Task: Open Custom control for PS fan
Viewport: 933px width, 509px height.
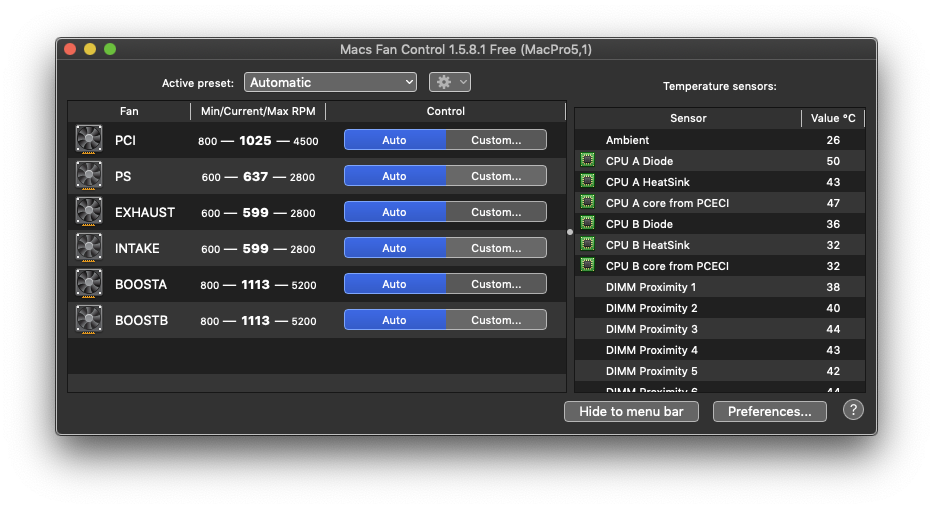Action: click(496, 176)
